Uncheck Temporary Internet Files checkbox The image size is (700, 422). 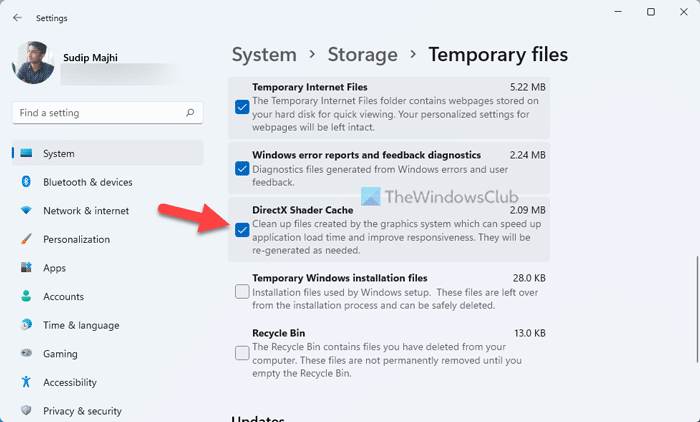(x=242, y=107)
